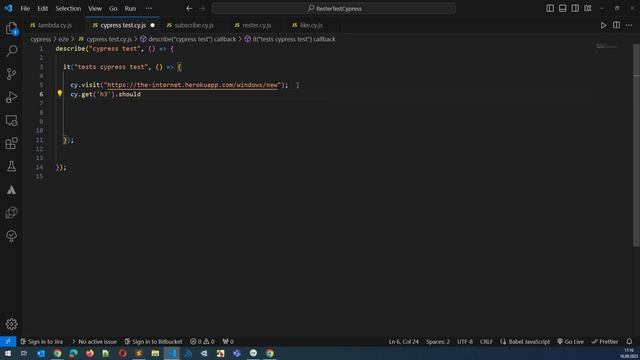Toggle the bottom panel layout icon

(562, 8)
